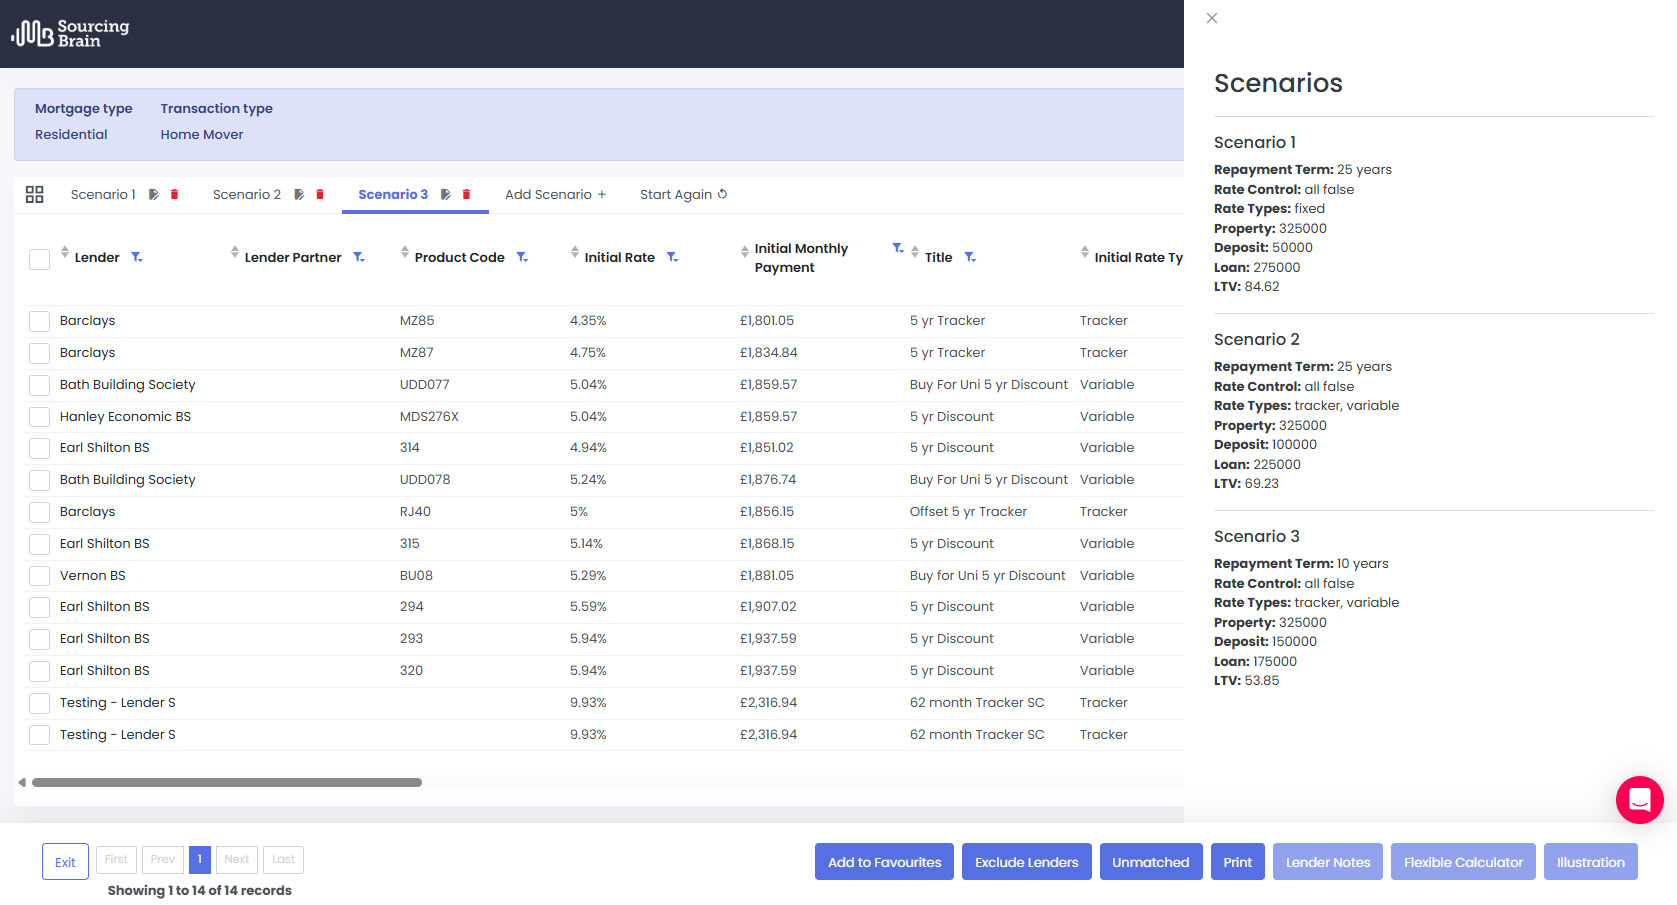Open the chat widget bubble
The image size is (1677, 905).
click(1639, 800)
